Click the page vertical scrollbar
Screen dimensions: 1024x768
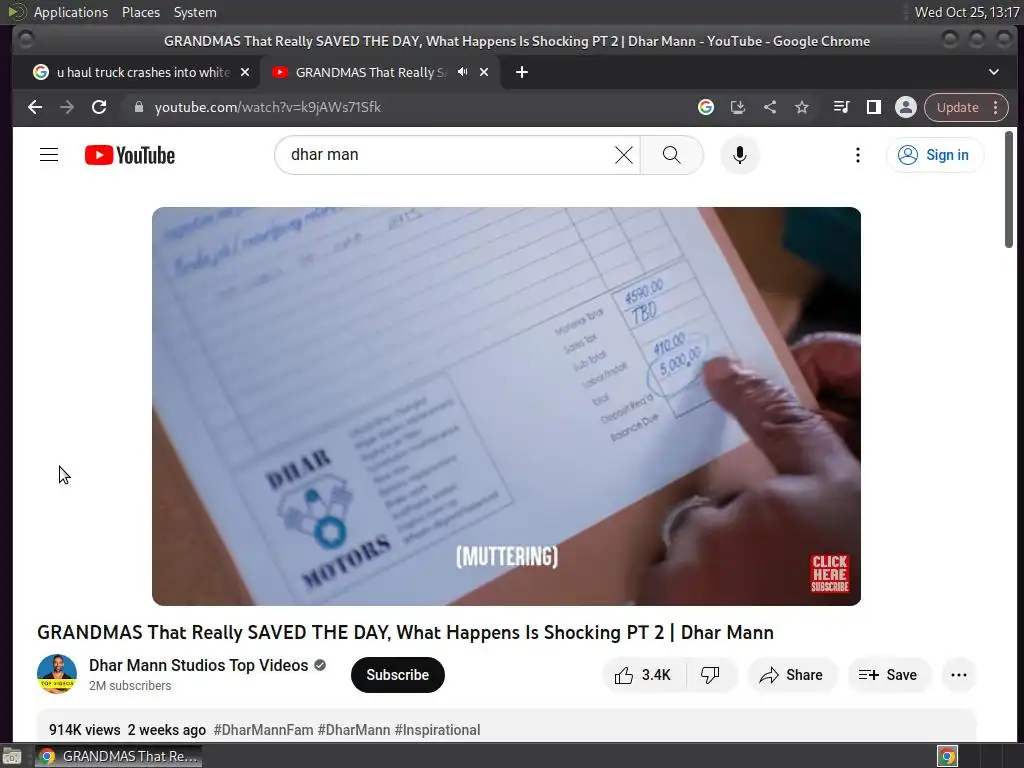click(1008, 189)
